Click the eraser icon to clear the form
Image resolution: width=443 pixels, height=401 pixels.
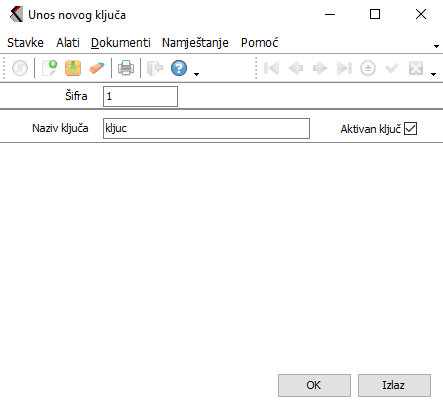(97, 68)
